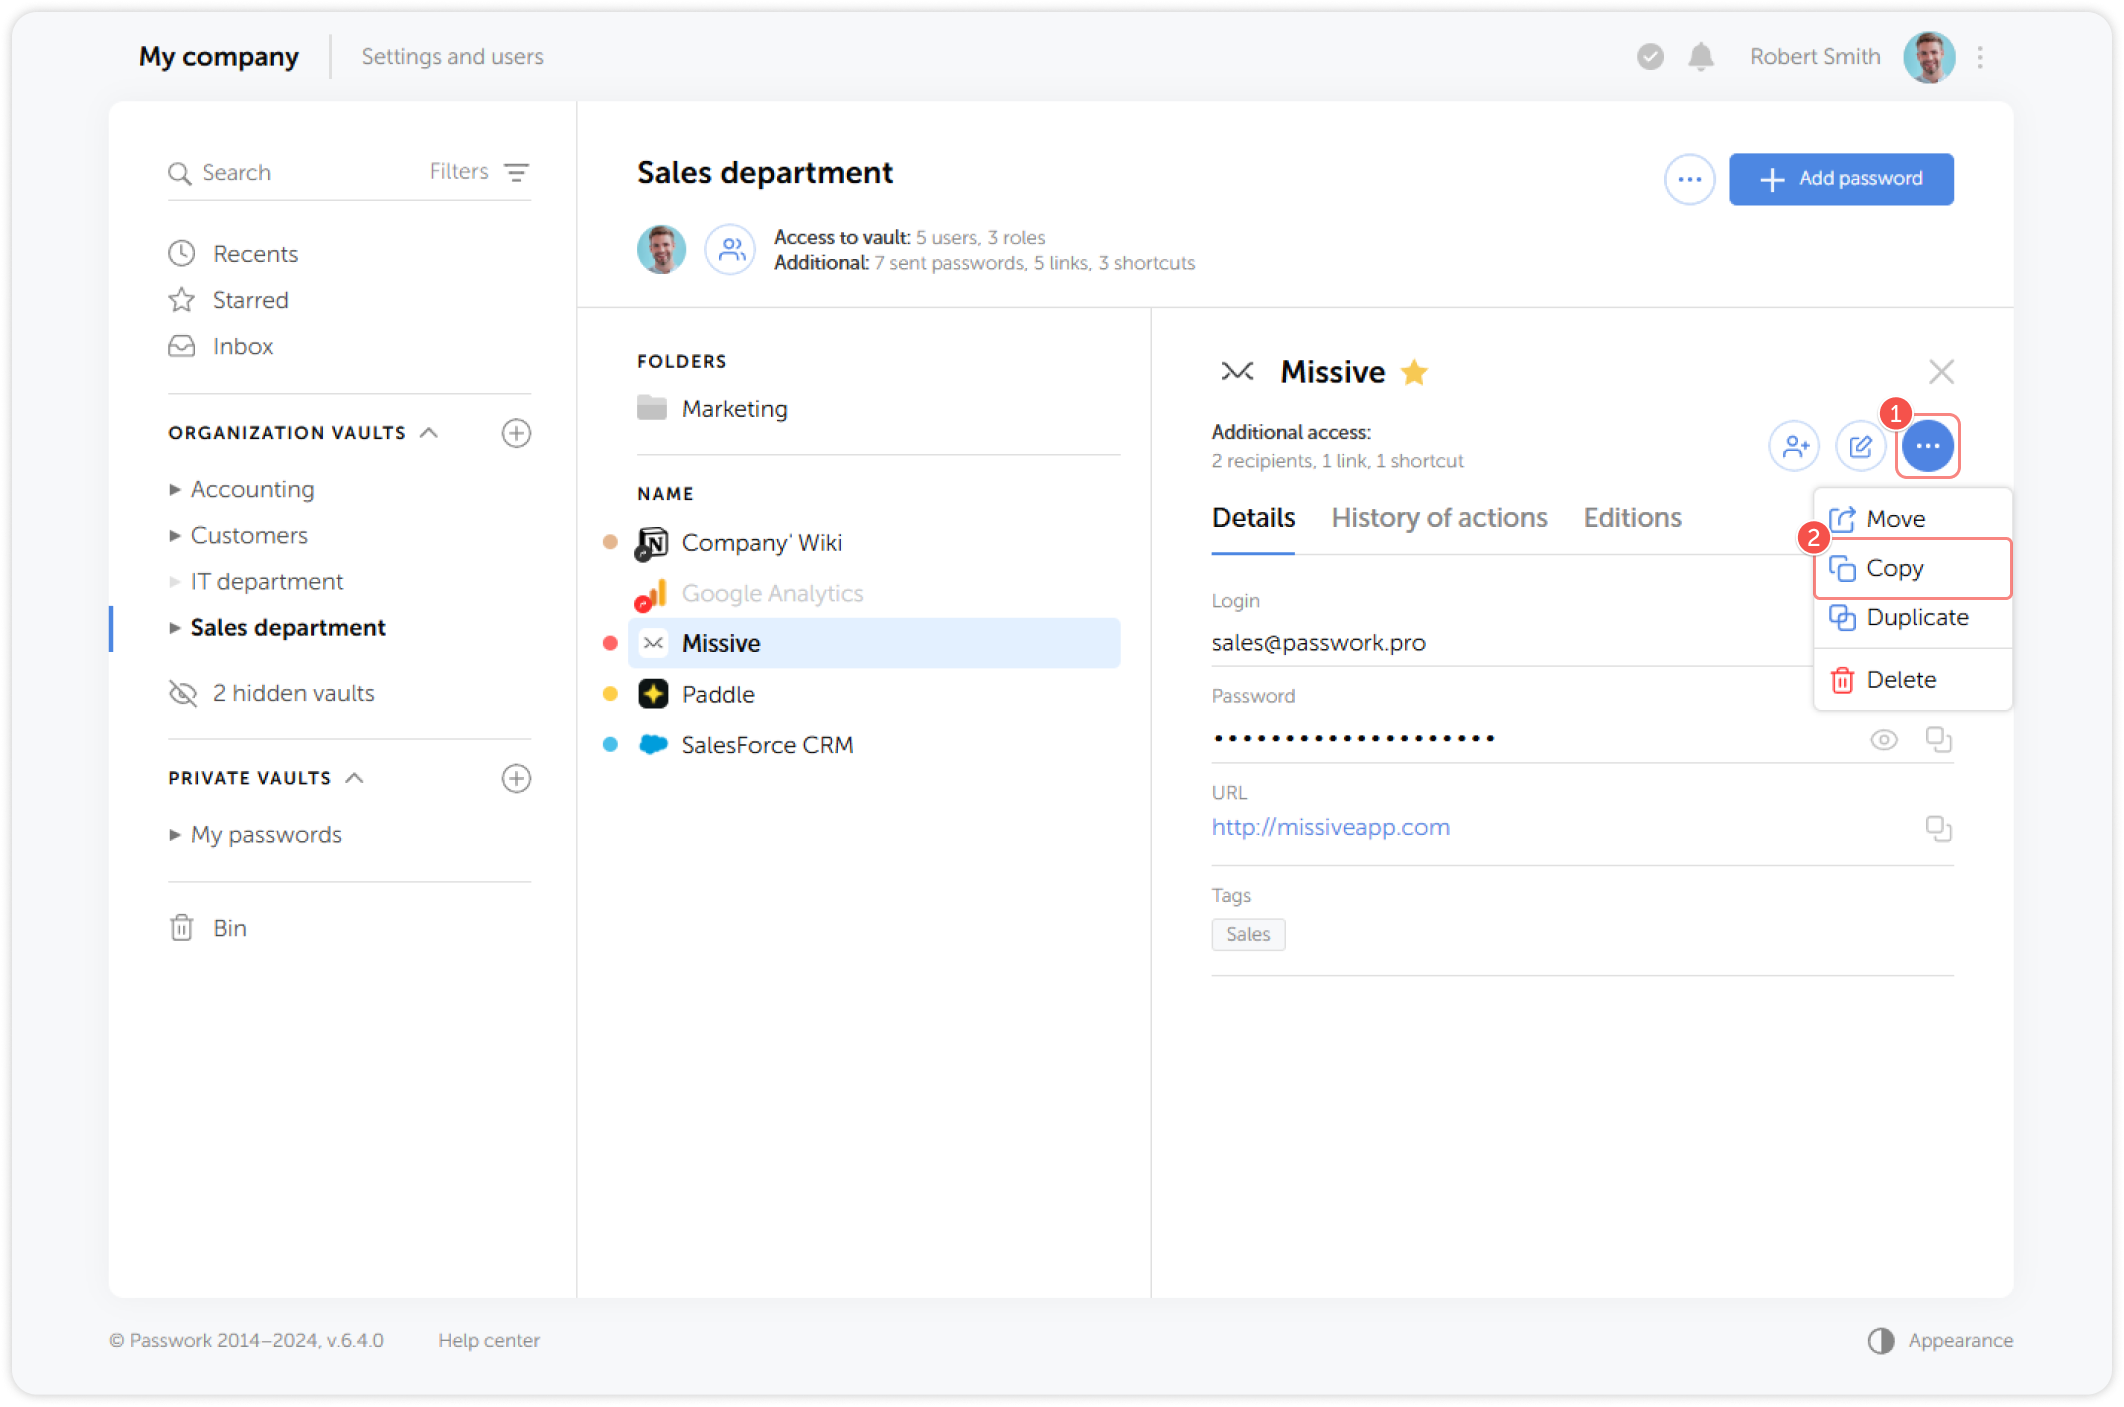Open the ellipsis menu on Missive record
The image size is (2124, 1407).
pyautogui.click(x=1927, y=446)
